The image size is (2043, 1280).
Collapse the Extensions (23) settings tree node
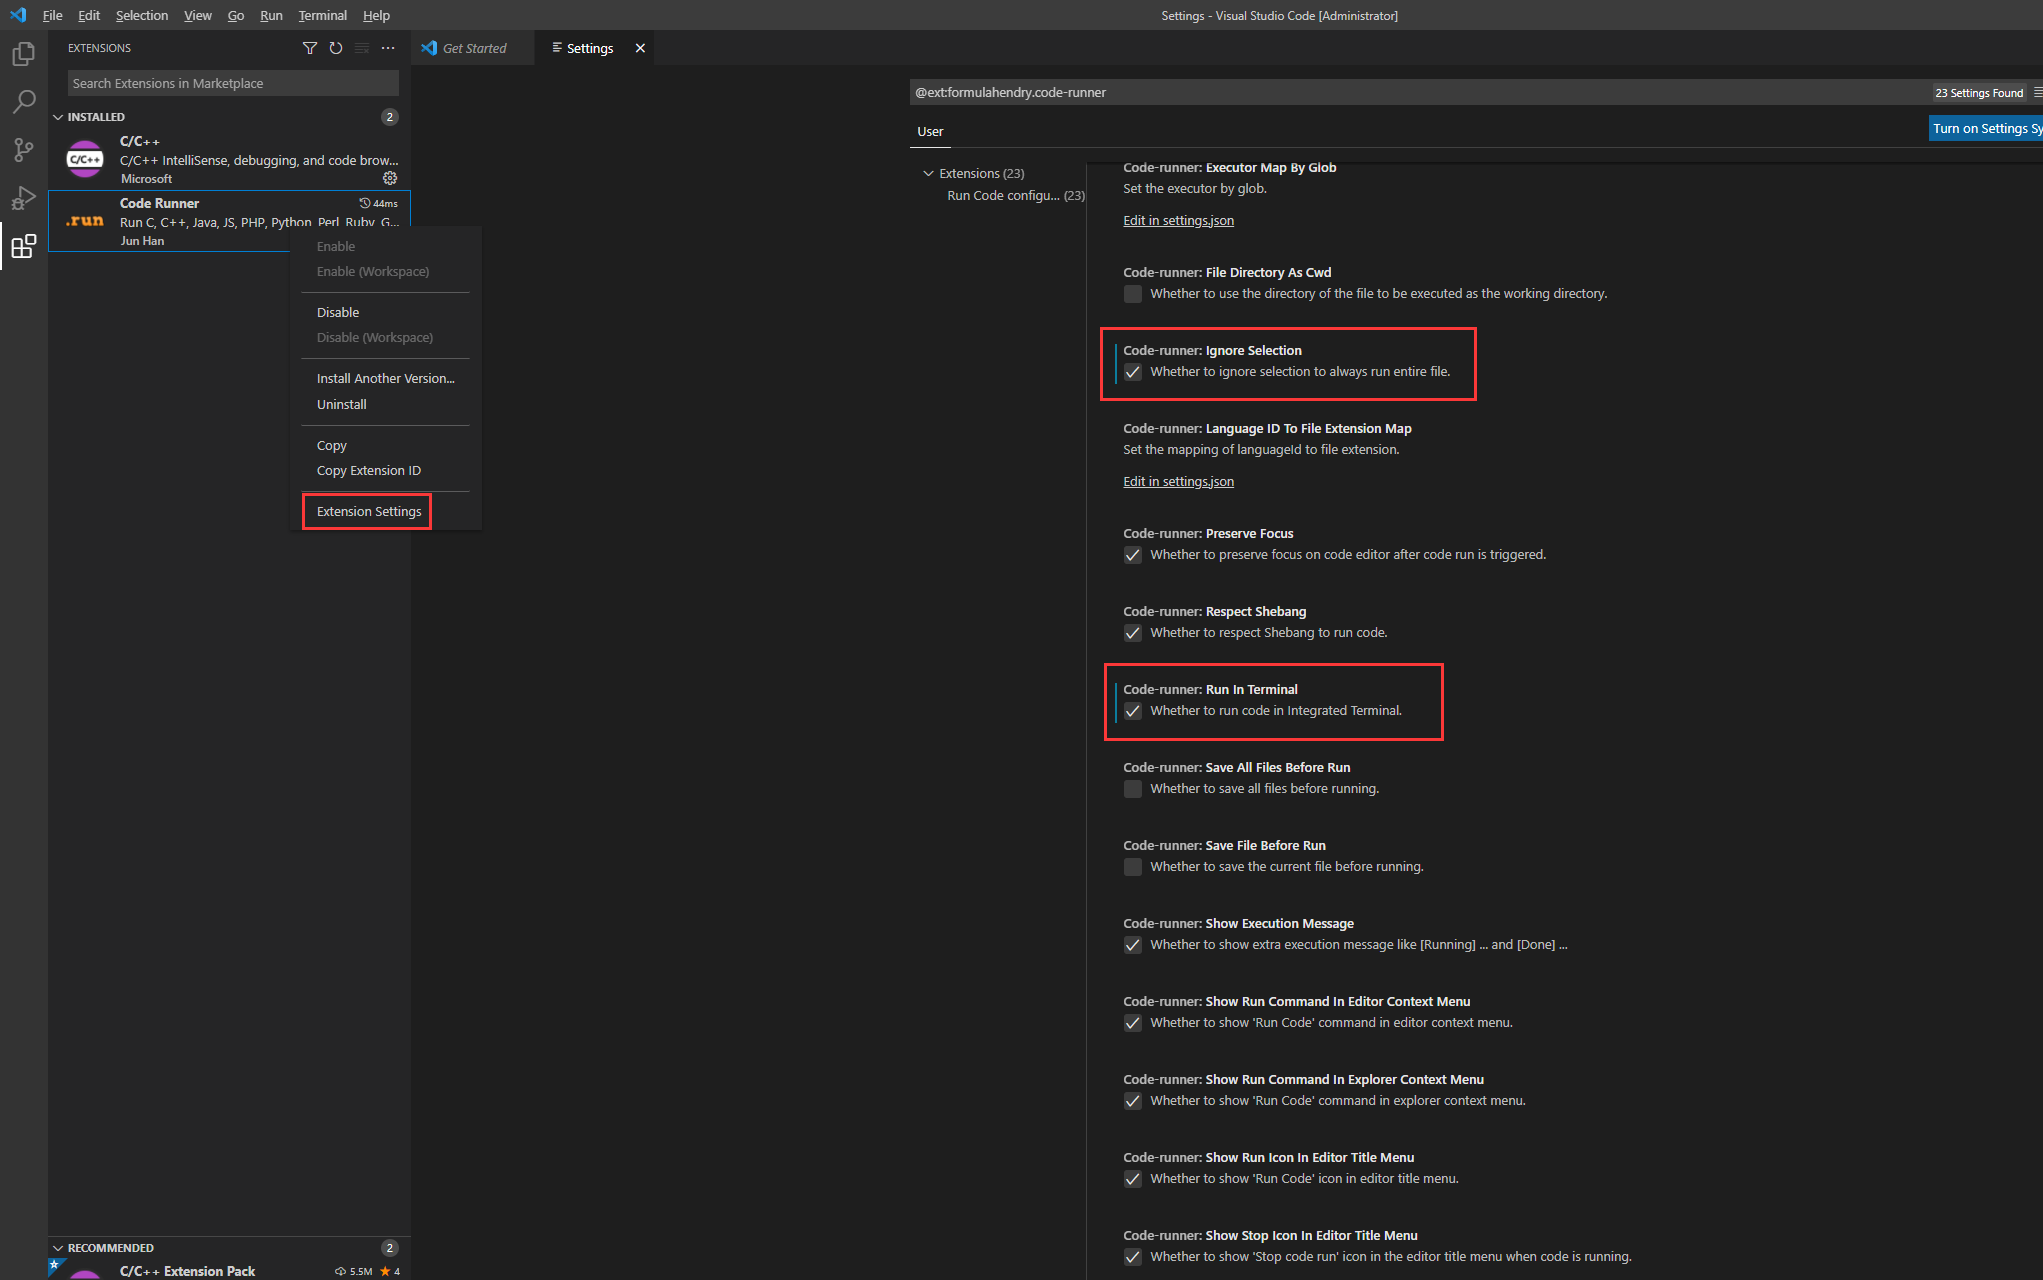point(928,173)
